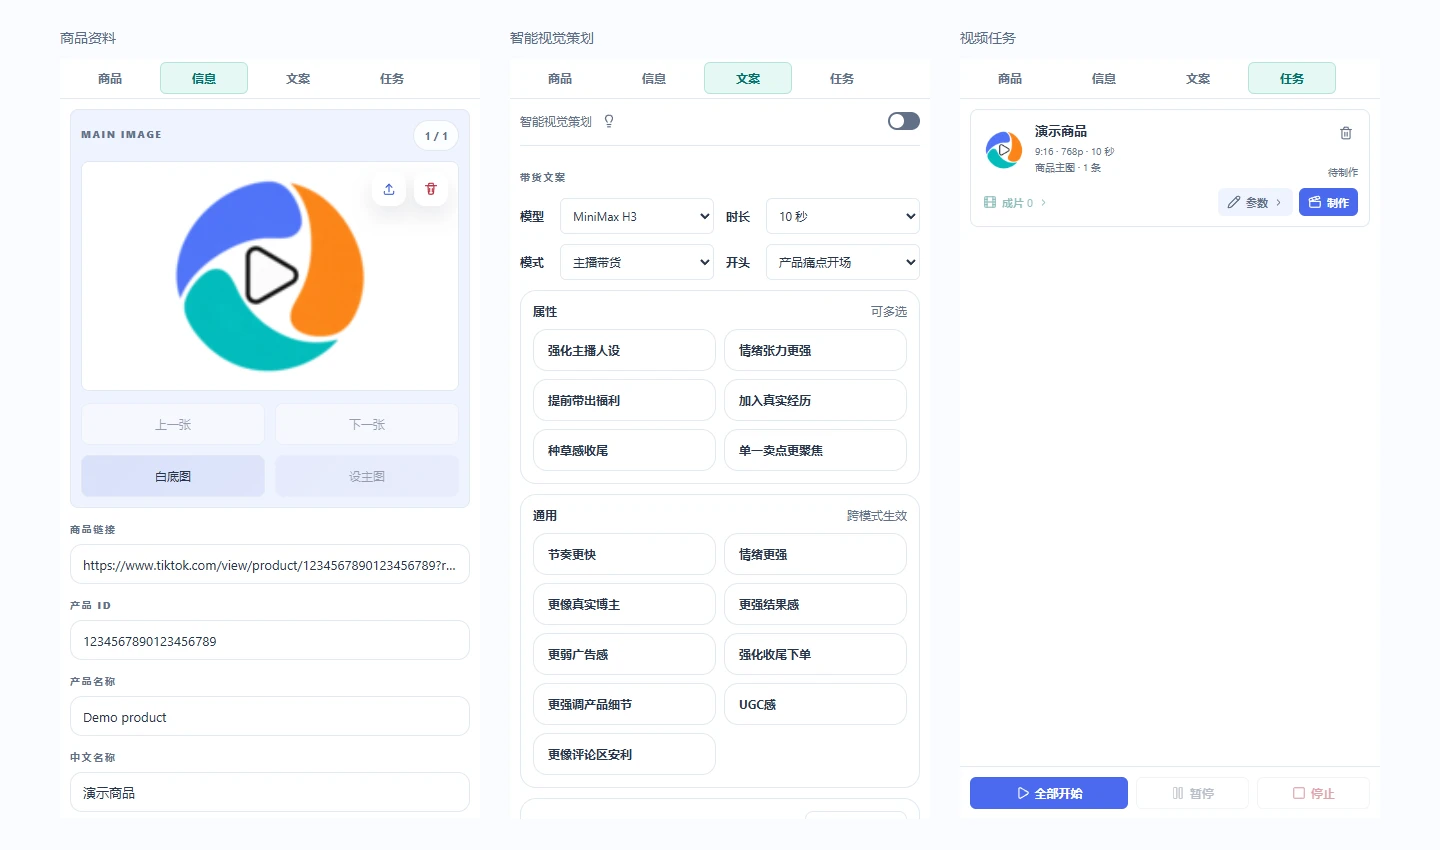The image size is (1440, 850).
Task: Click the lightbulb hint icon beside 智能视觉策划
Action: pyautogui.click(x=609, y=121)
